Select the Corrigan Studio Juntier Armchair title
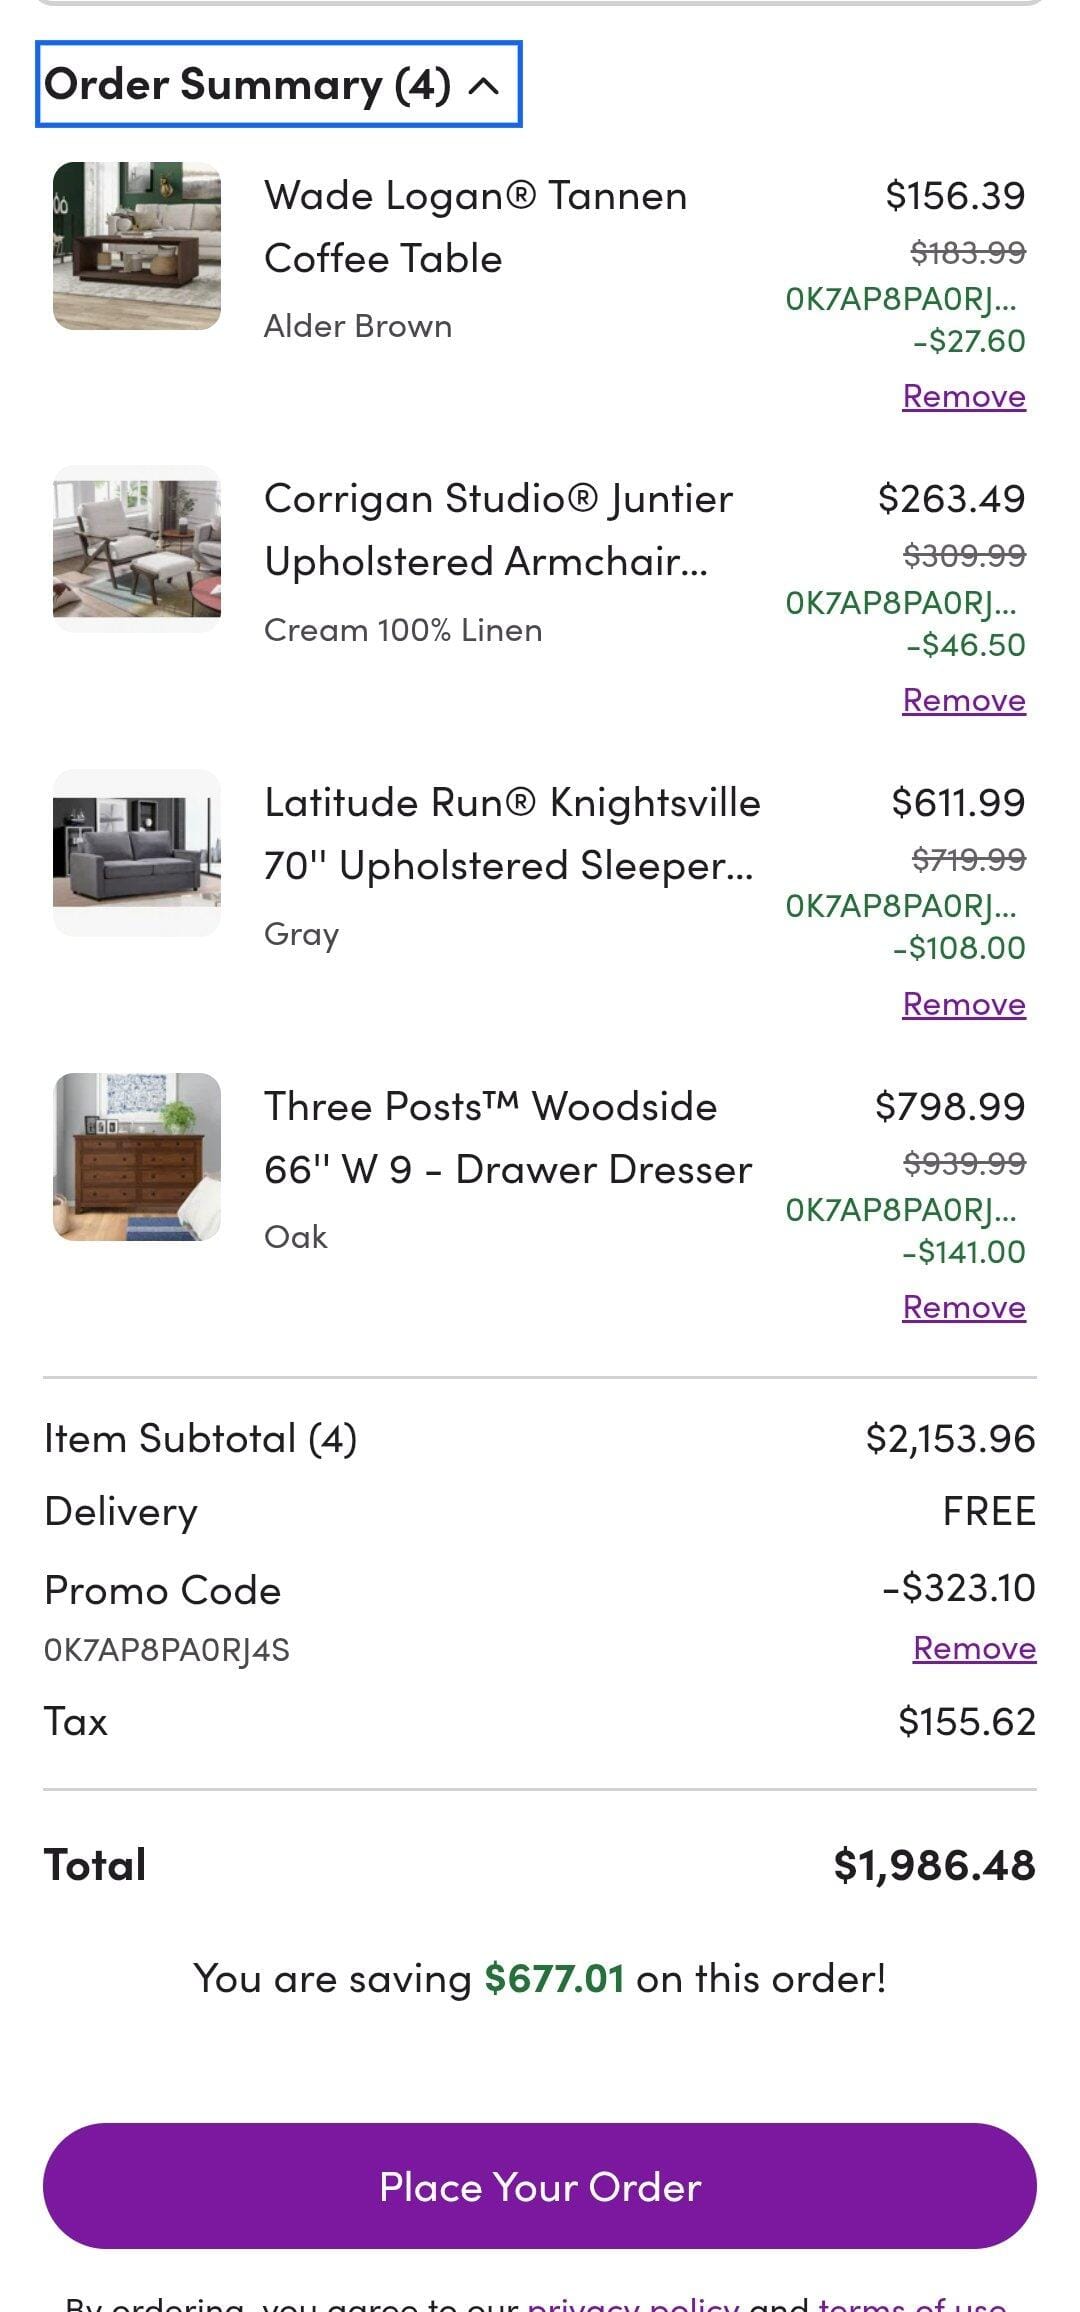Screen dimensions: 1080x2312 [497, 530]
